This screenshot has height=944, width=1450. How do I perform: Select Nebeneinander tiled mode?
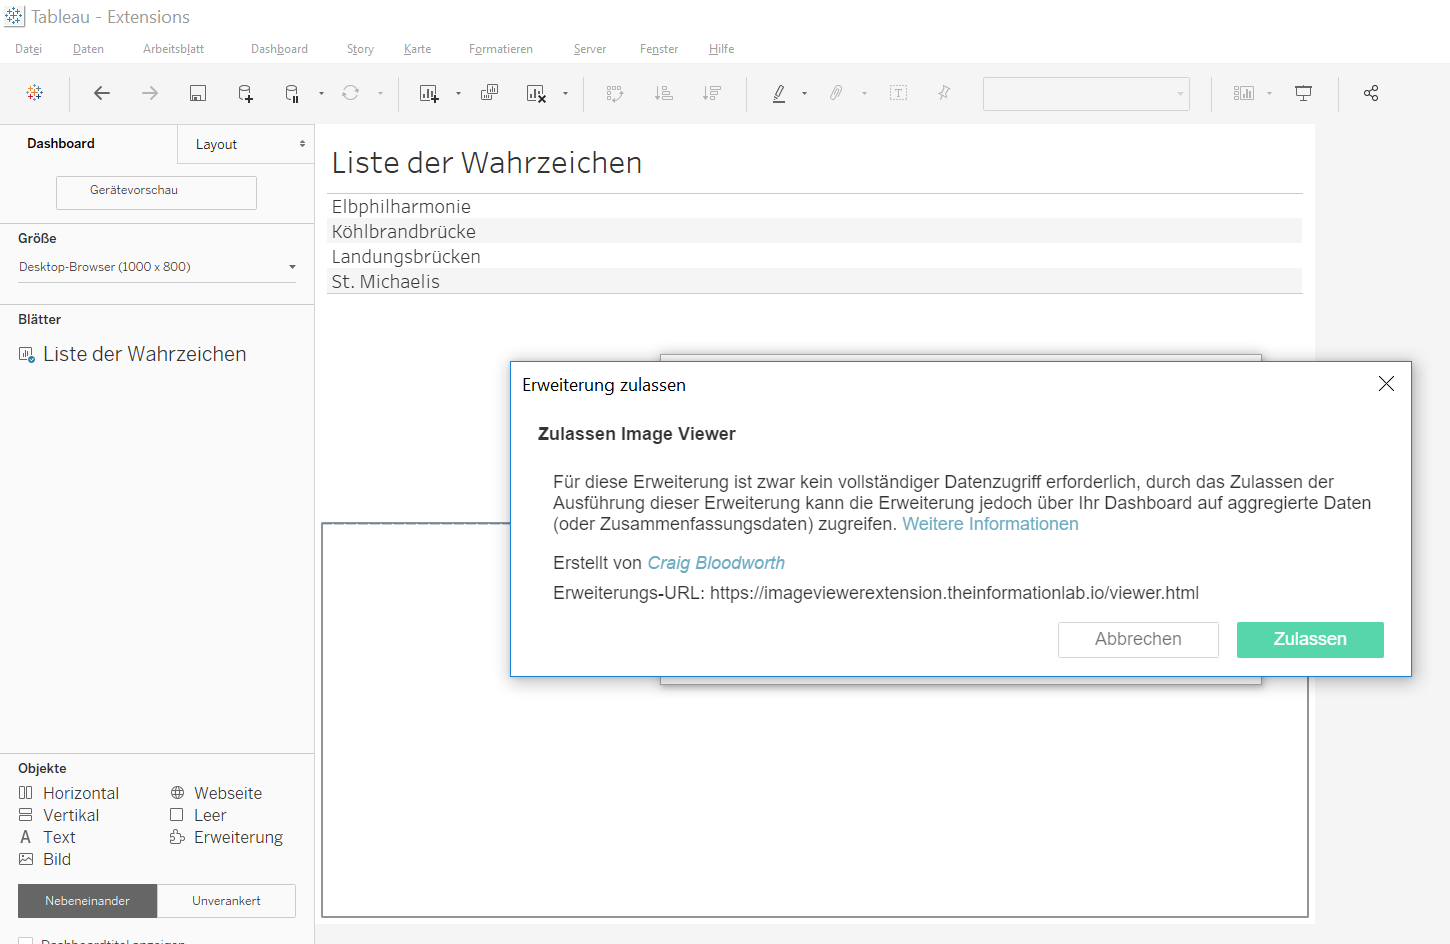point(88,901)
